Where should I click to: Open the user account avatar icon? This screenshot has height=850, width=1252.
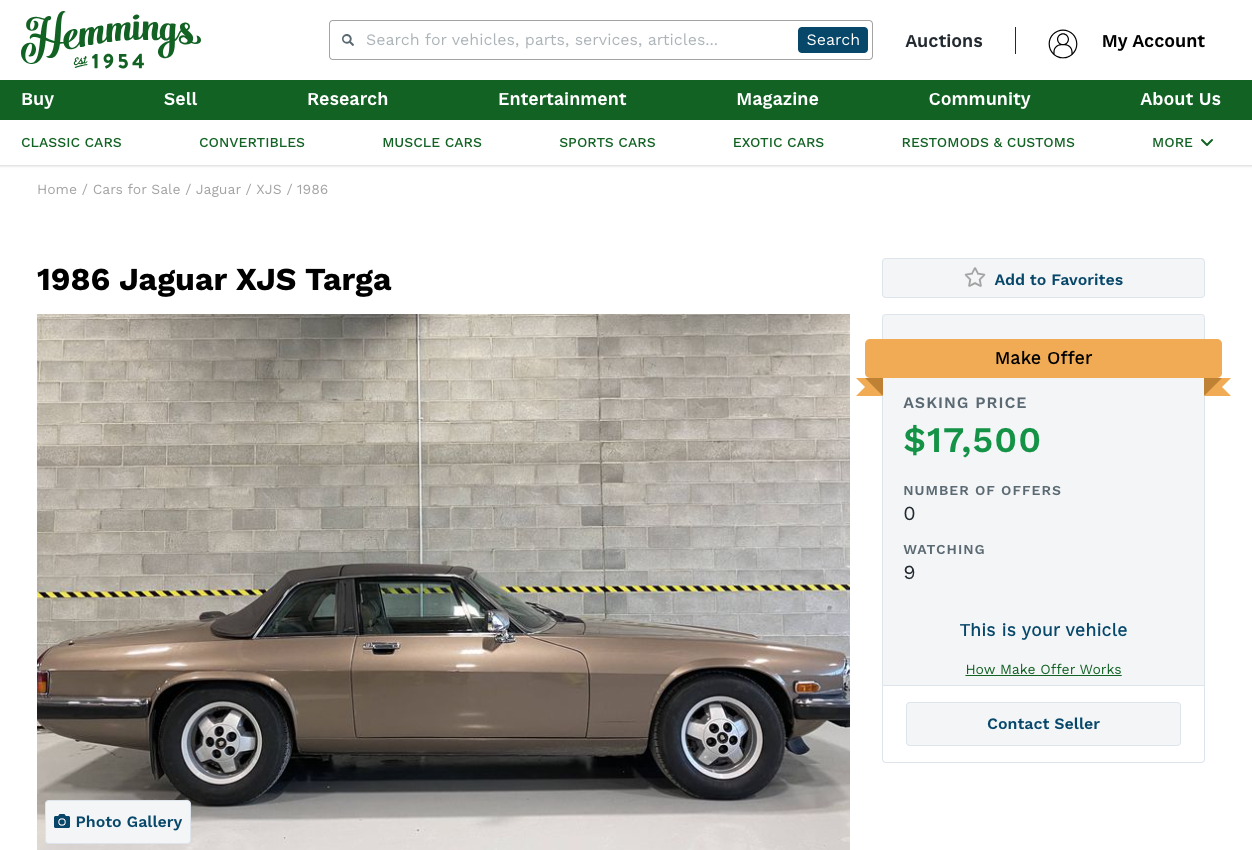pyautogui.click(x=1063, y=43)
